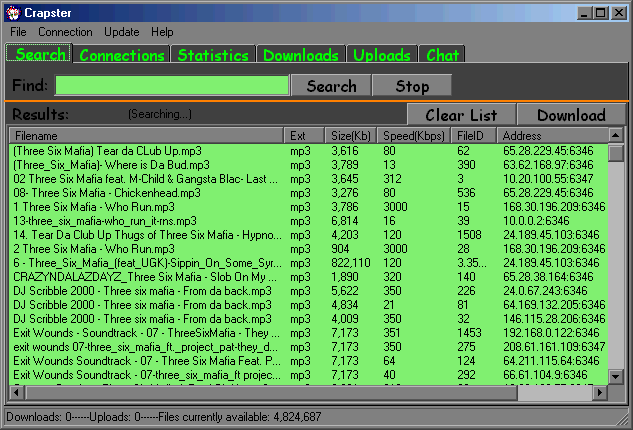The image size is (633, 430).
Task: Sort by the Ext column header
Action: pos(304,136)
